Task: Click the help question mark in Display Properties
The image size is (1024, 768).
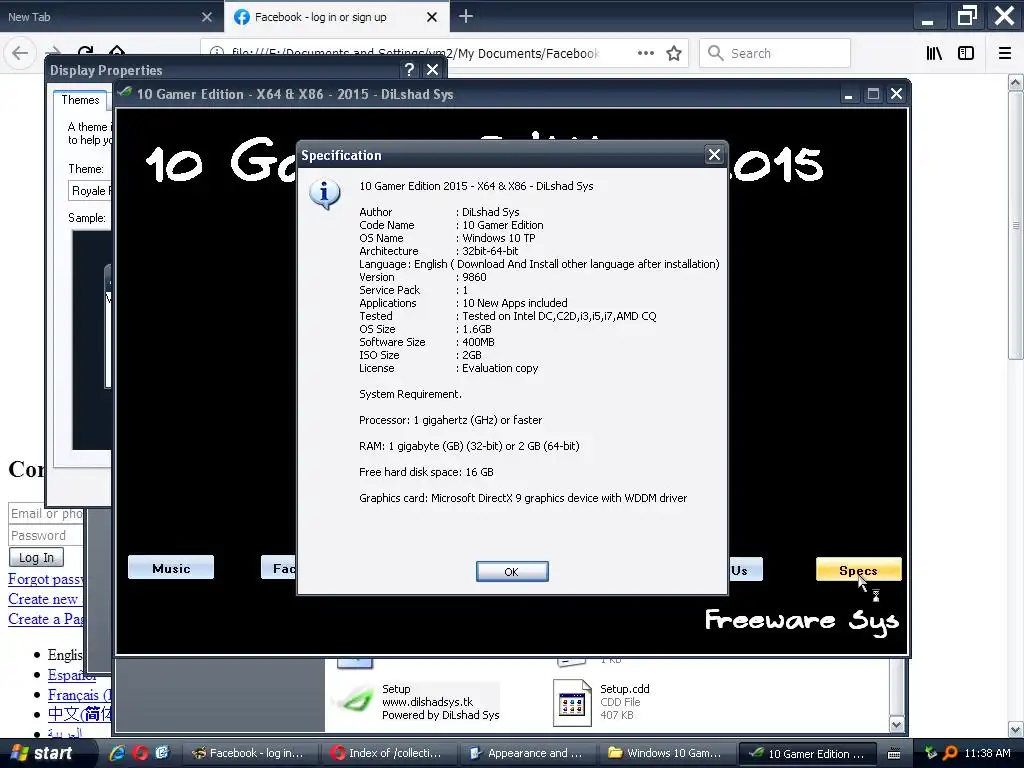Action: (409, 70)
